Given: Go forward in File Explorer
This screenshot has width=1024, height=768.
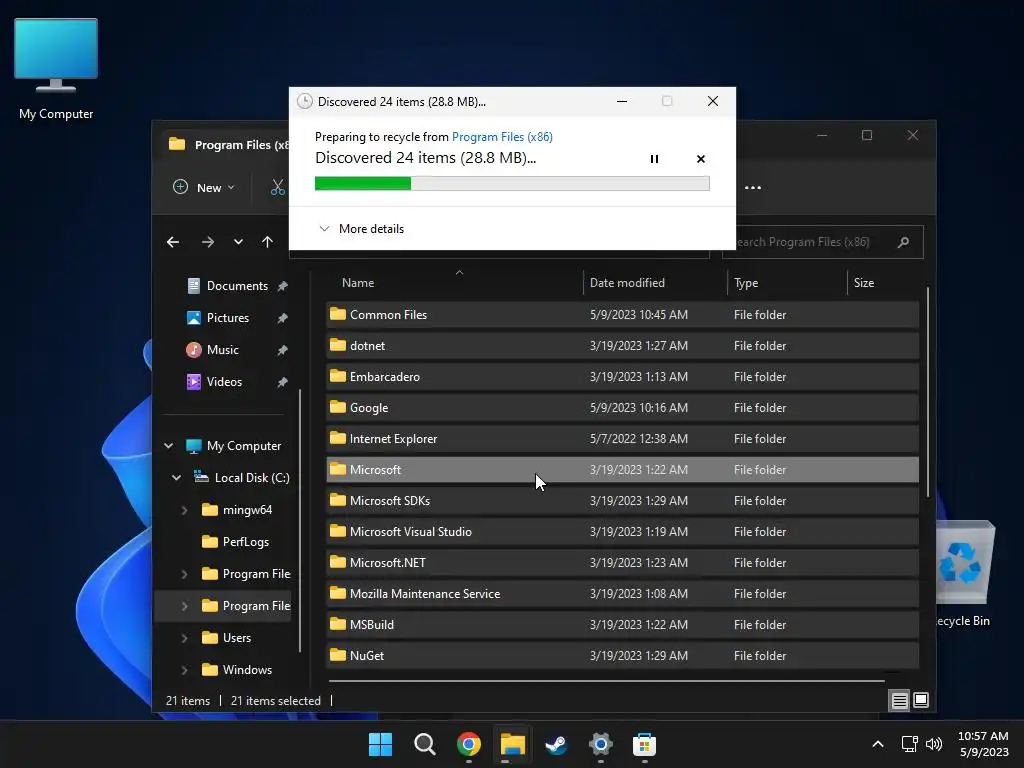Looking at the screenshot, I should pos(208,242).
